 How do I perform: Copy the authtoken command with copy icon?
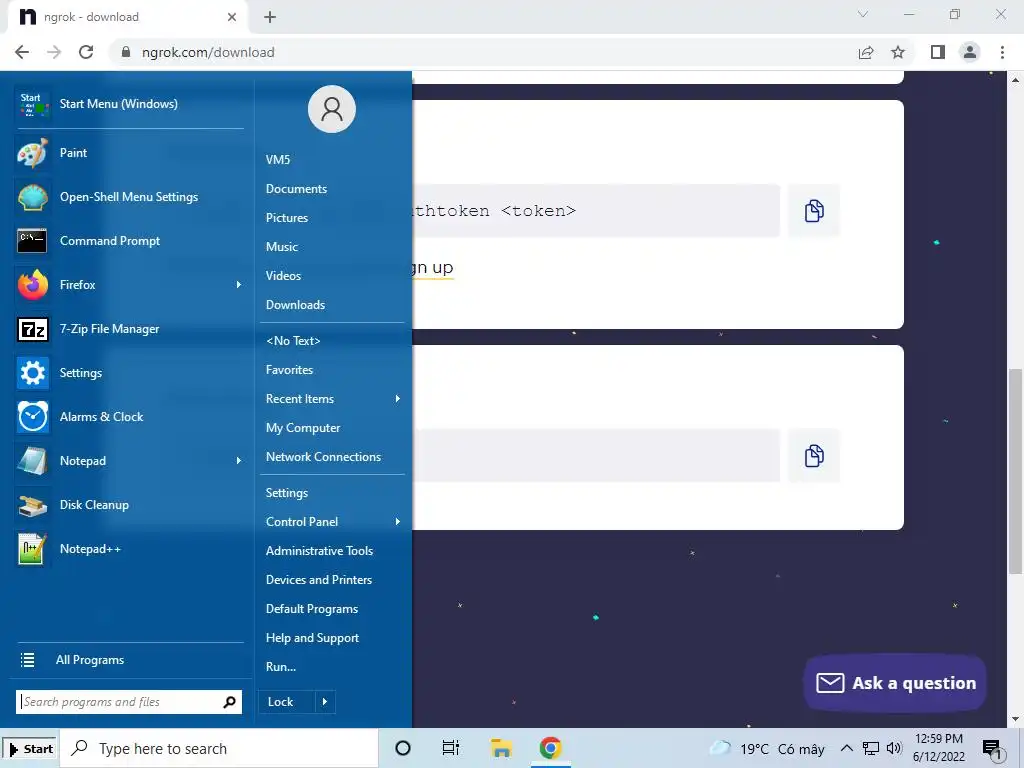pos(814,211)
